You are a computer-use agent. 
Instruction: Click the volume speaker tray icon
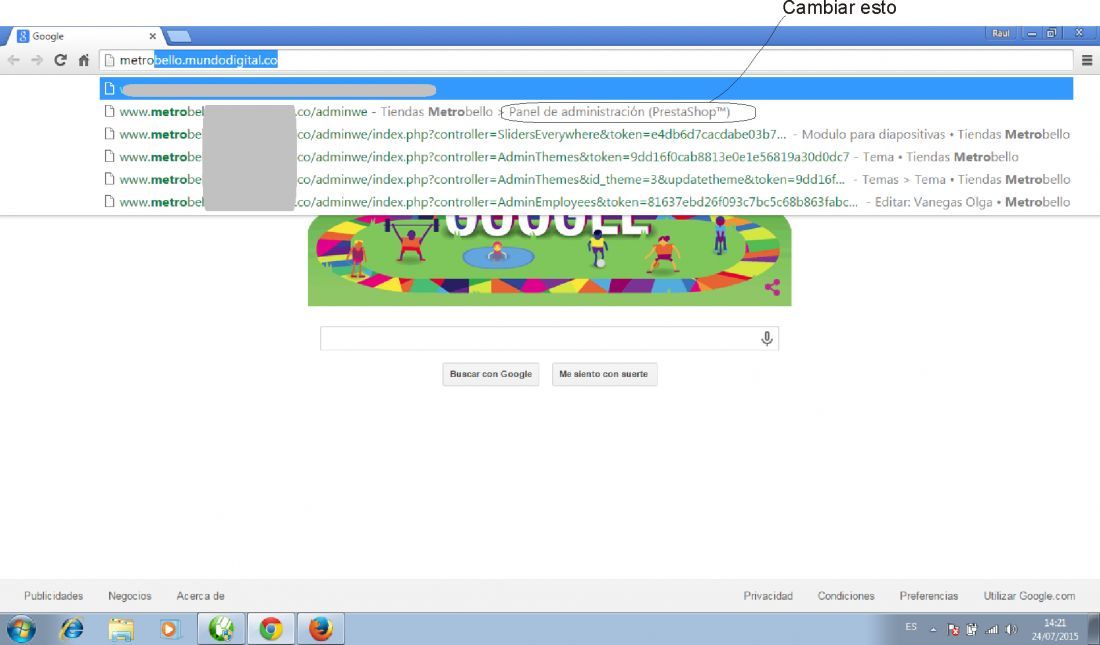click(1011, 630)
